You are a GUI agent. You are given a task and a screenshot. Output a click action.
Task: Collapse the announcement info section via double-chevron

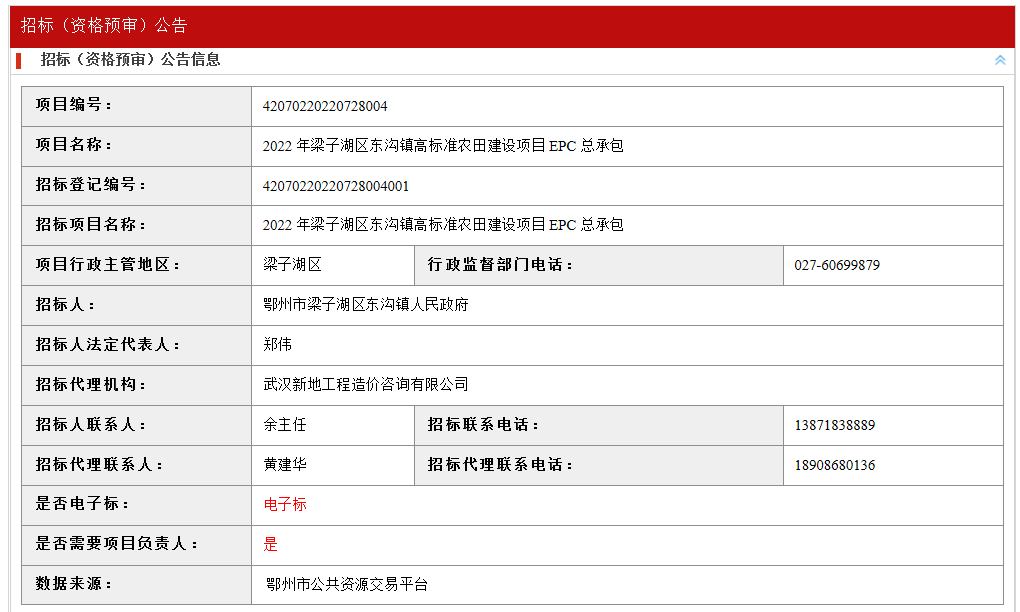pos(1000,60)
